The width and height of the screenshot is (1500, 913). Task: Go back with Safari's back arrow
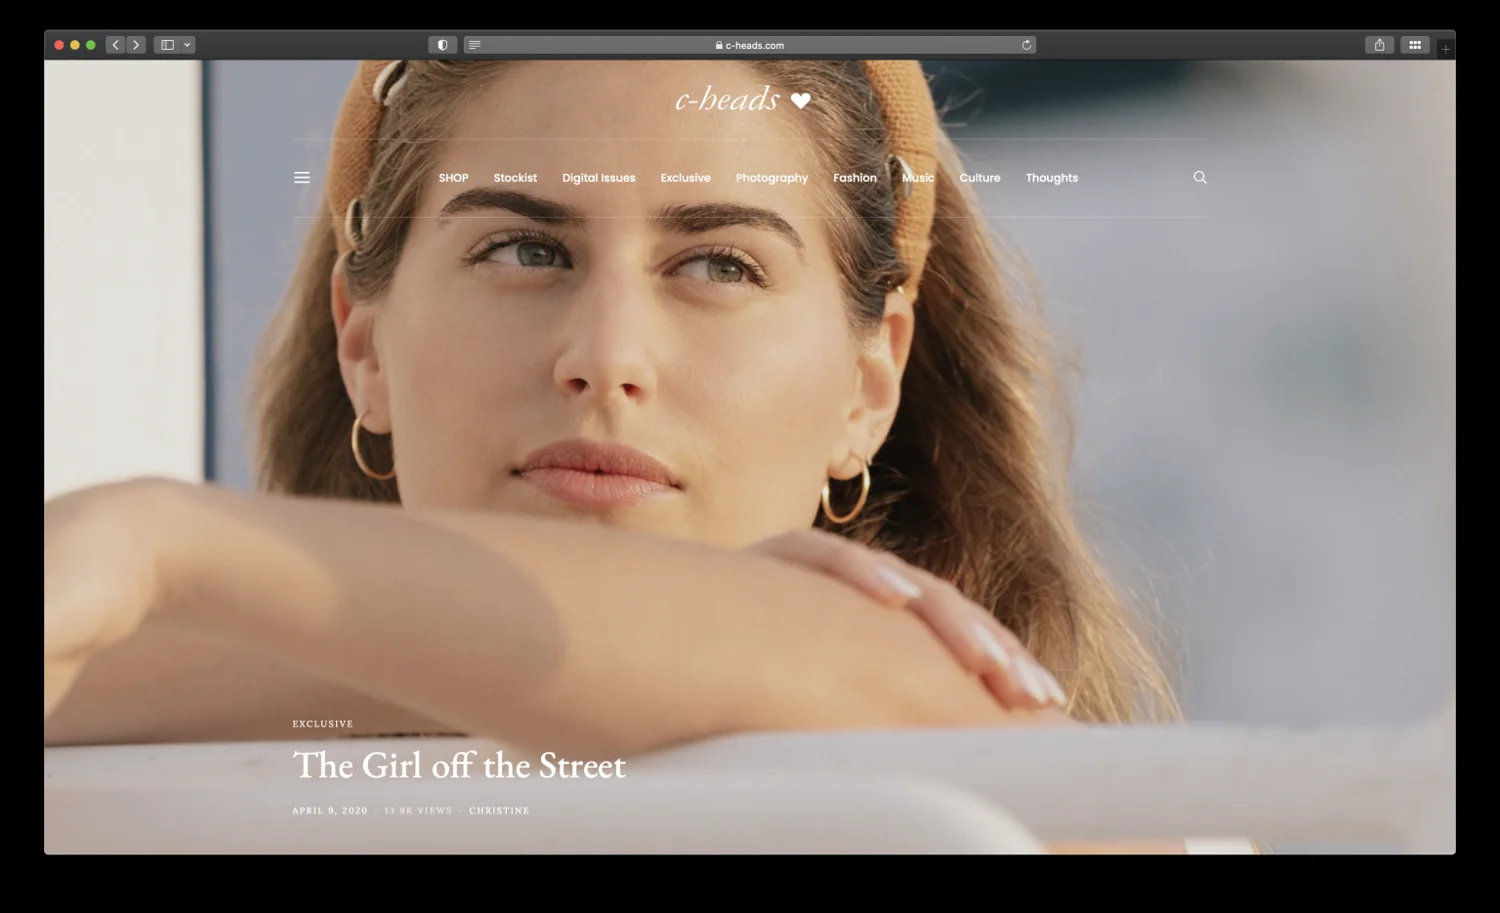pyautogui.click(x=116, y=45)
